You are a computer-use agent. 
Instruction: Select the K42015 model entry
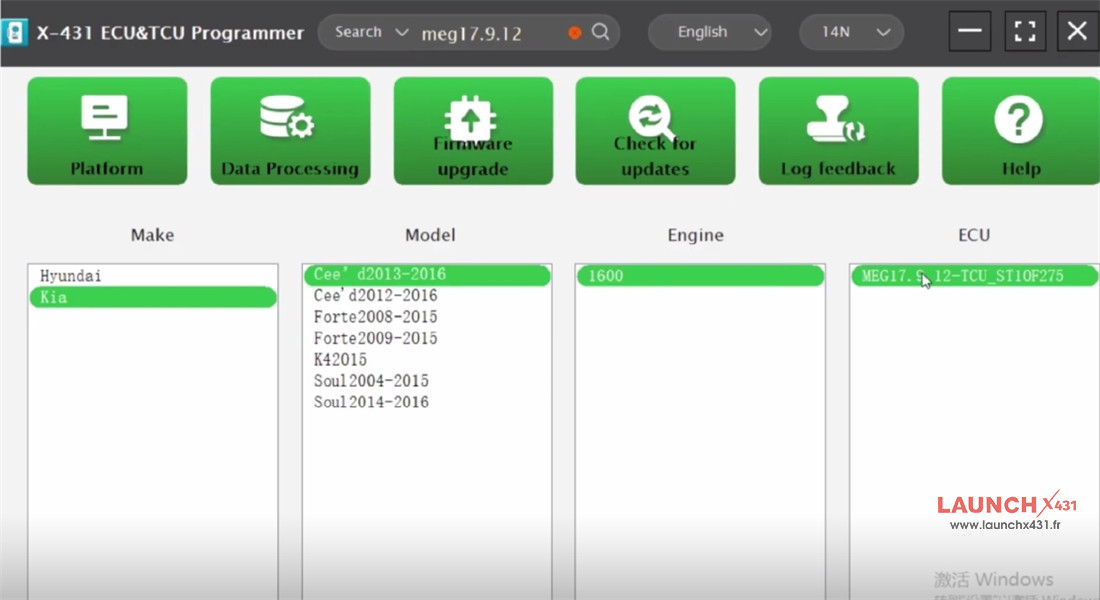340,360
